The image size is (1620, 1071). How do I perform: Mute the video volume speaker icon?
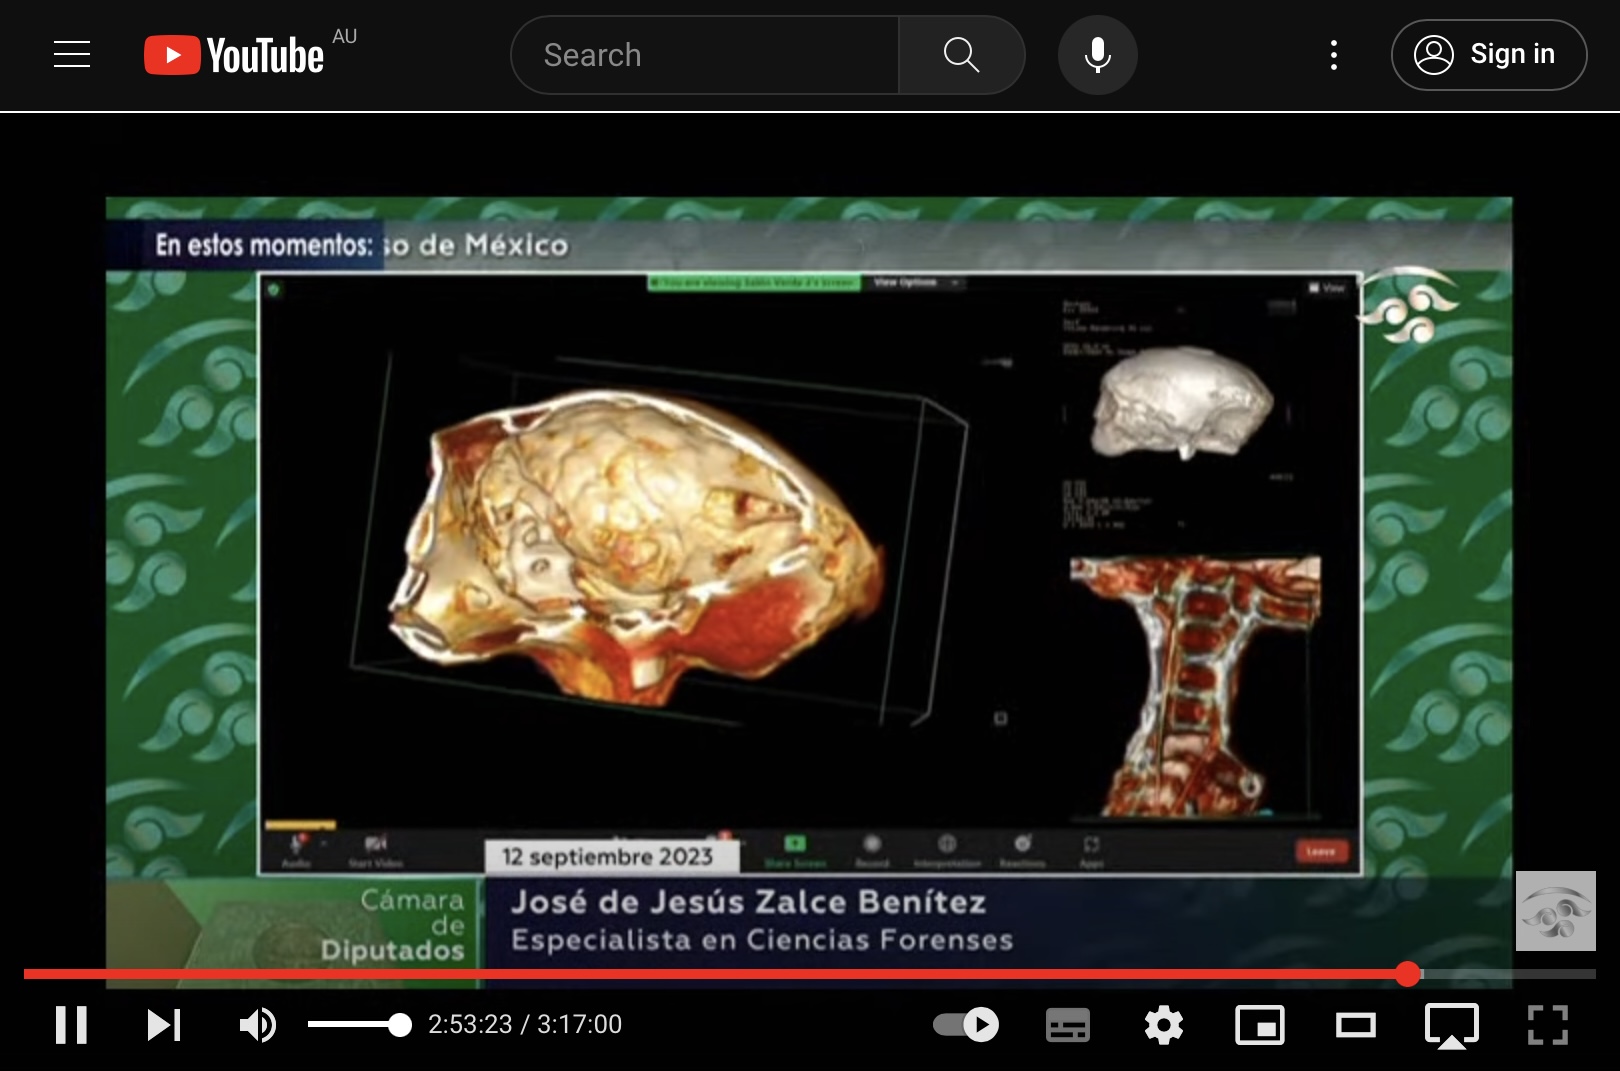(257, 1025)
